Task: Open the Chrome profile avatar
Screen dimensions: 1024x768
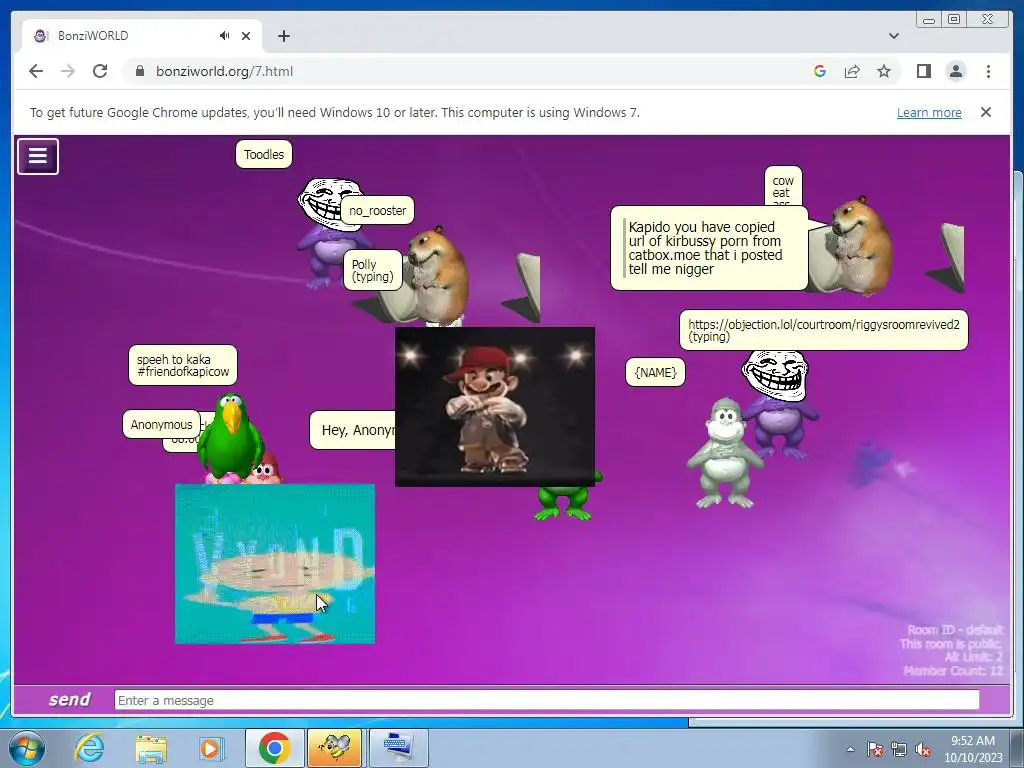Action: point(956,71)
